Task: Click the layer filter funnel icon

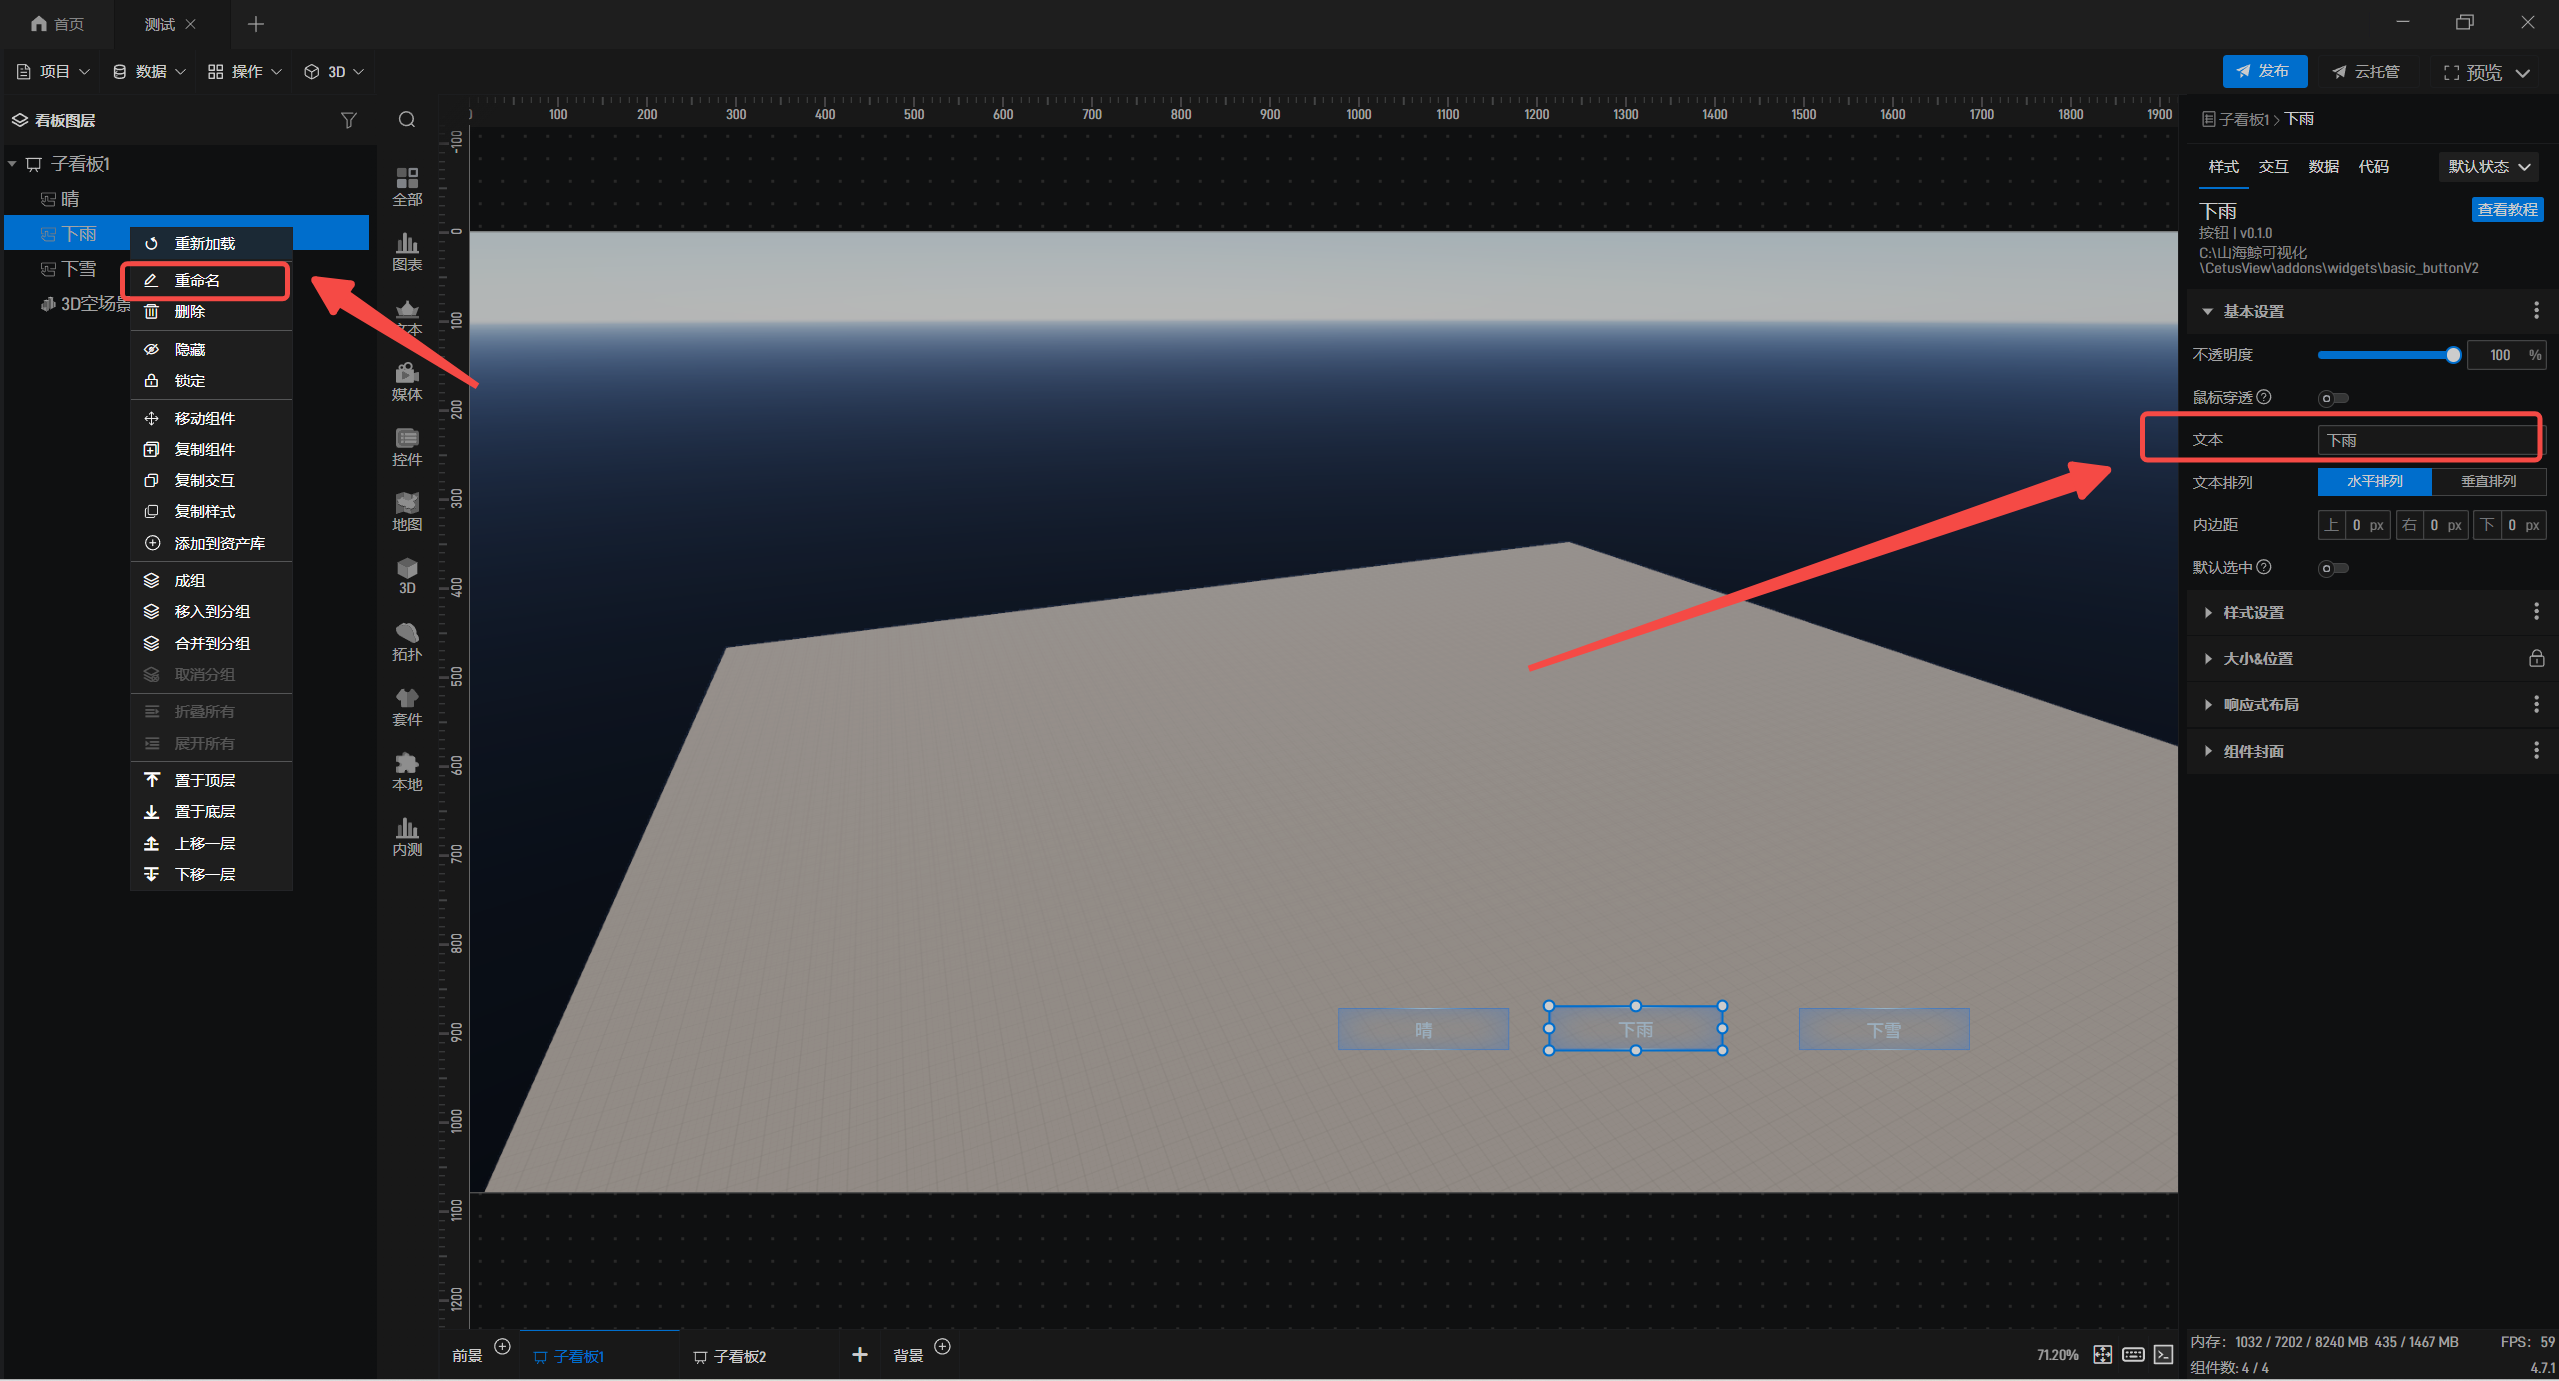Action: [x=348, y=120]
